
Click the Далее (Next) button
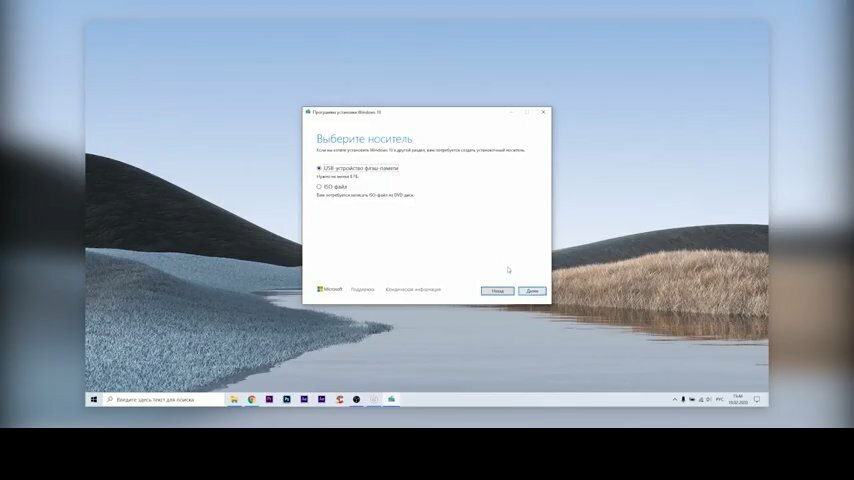pos(532,291)
